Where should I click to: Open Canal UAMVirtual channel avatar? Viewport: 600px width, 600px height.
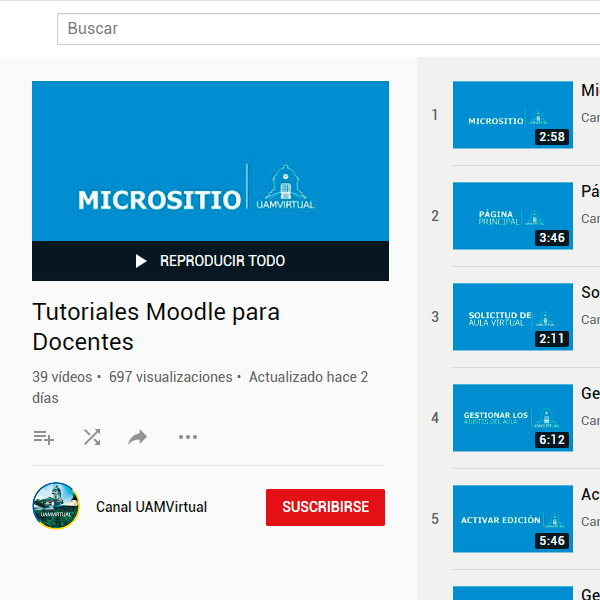[x=56, y=506]
